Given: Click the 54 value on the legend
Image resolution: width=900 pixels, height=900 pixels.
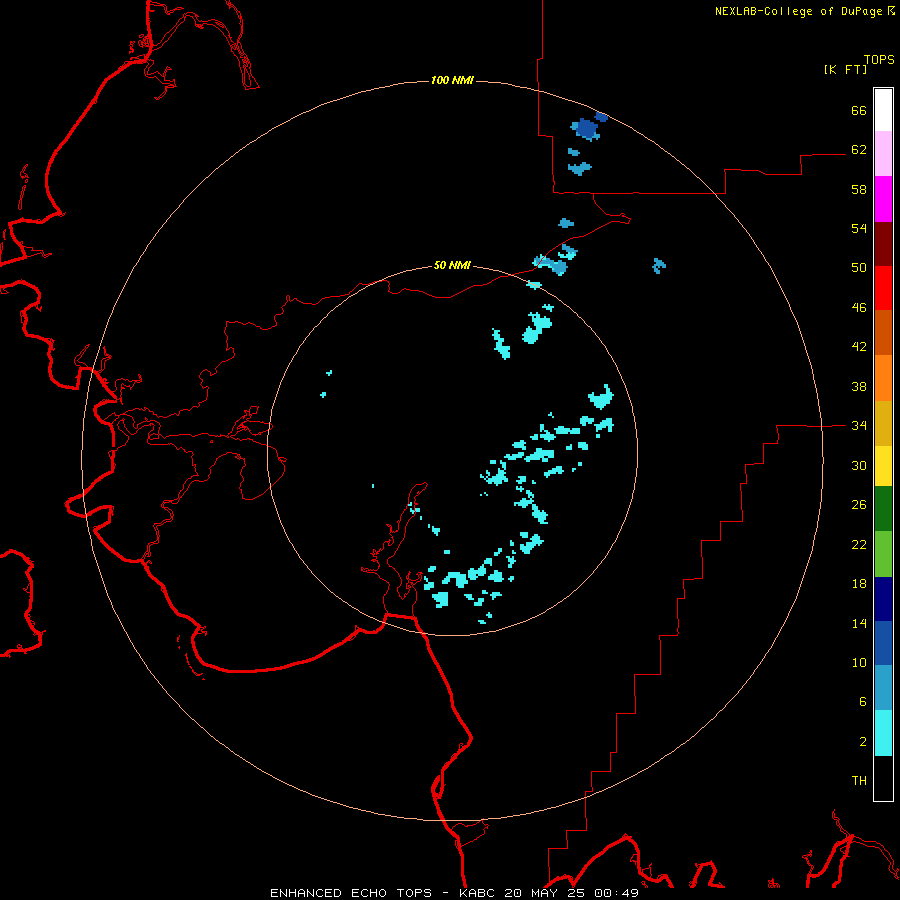Looking at the screenshot, I should point(859,228).
